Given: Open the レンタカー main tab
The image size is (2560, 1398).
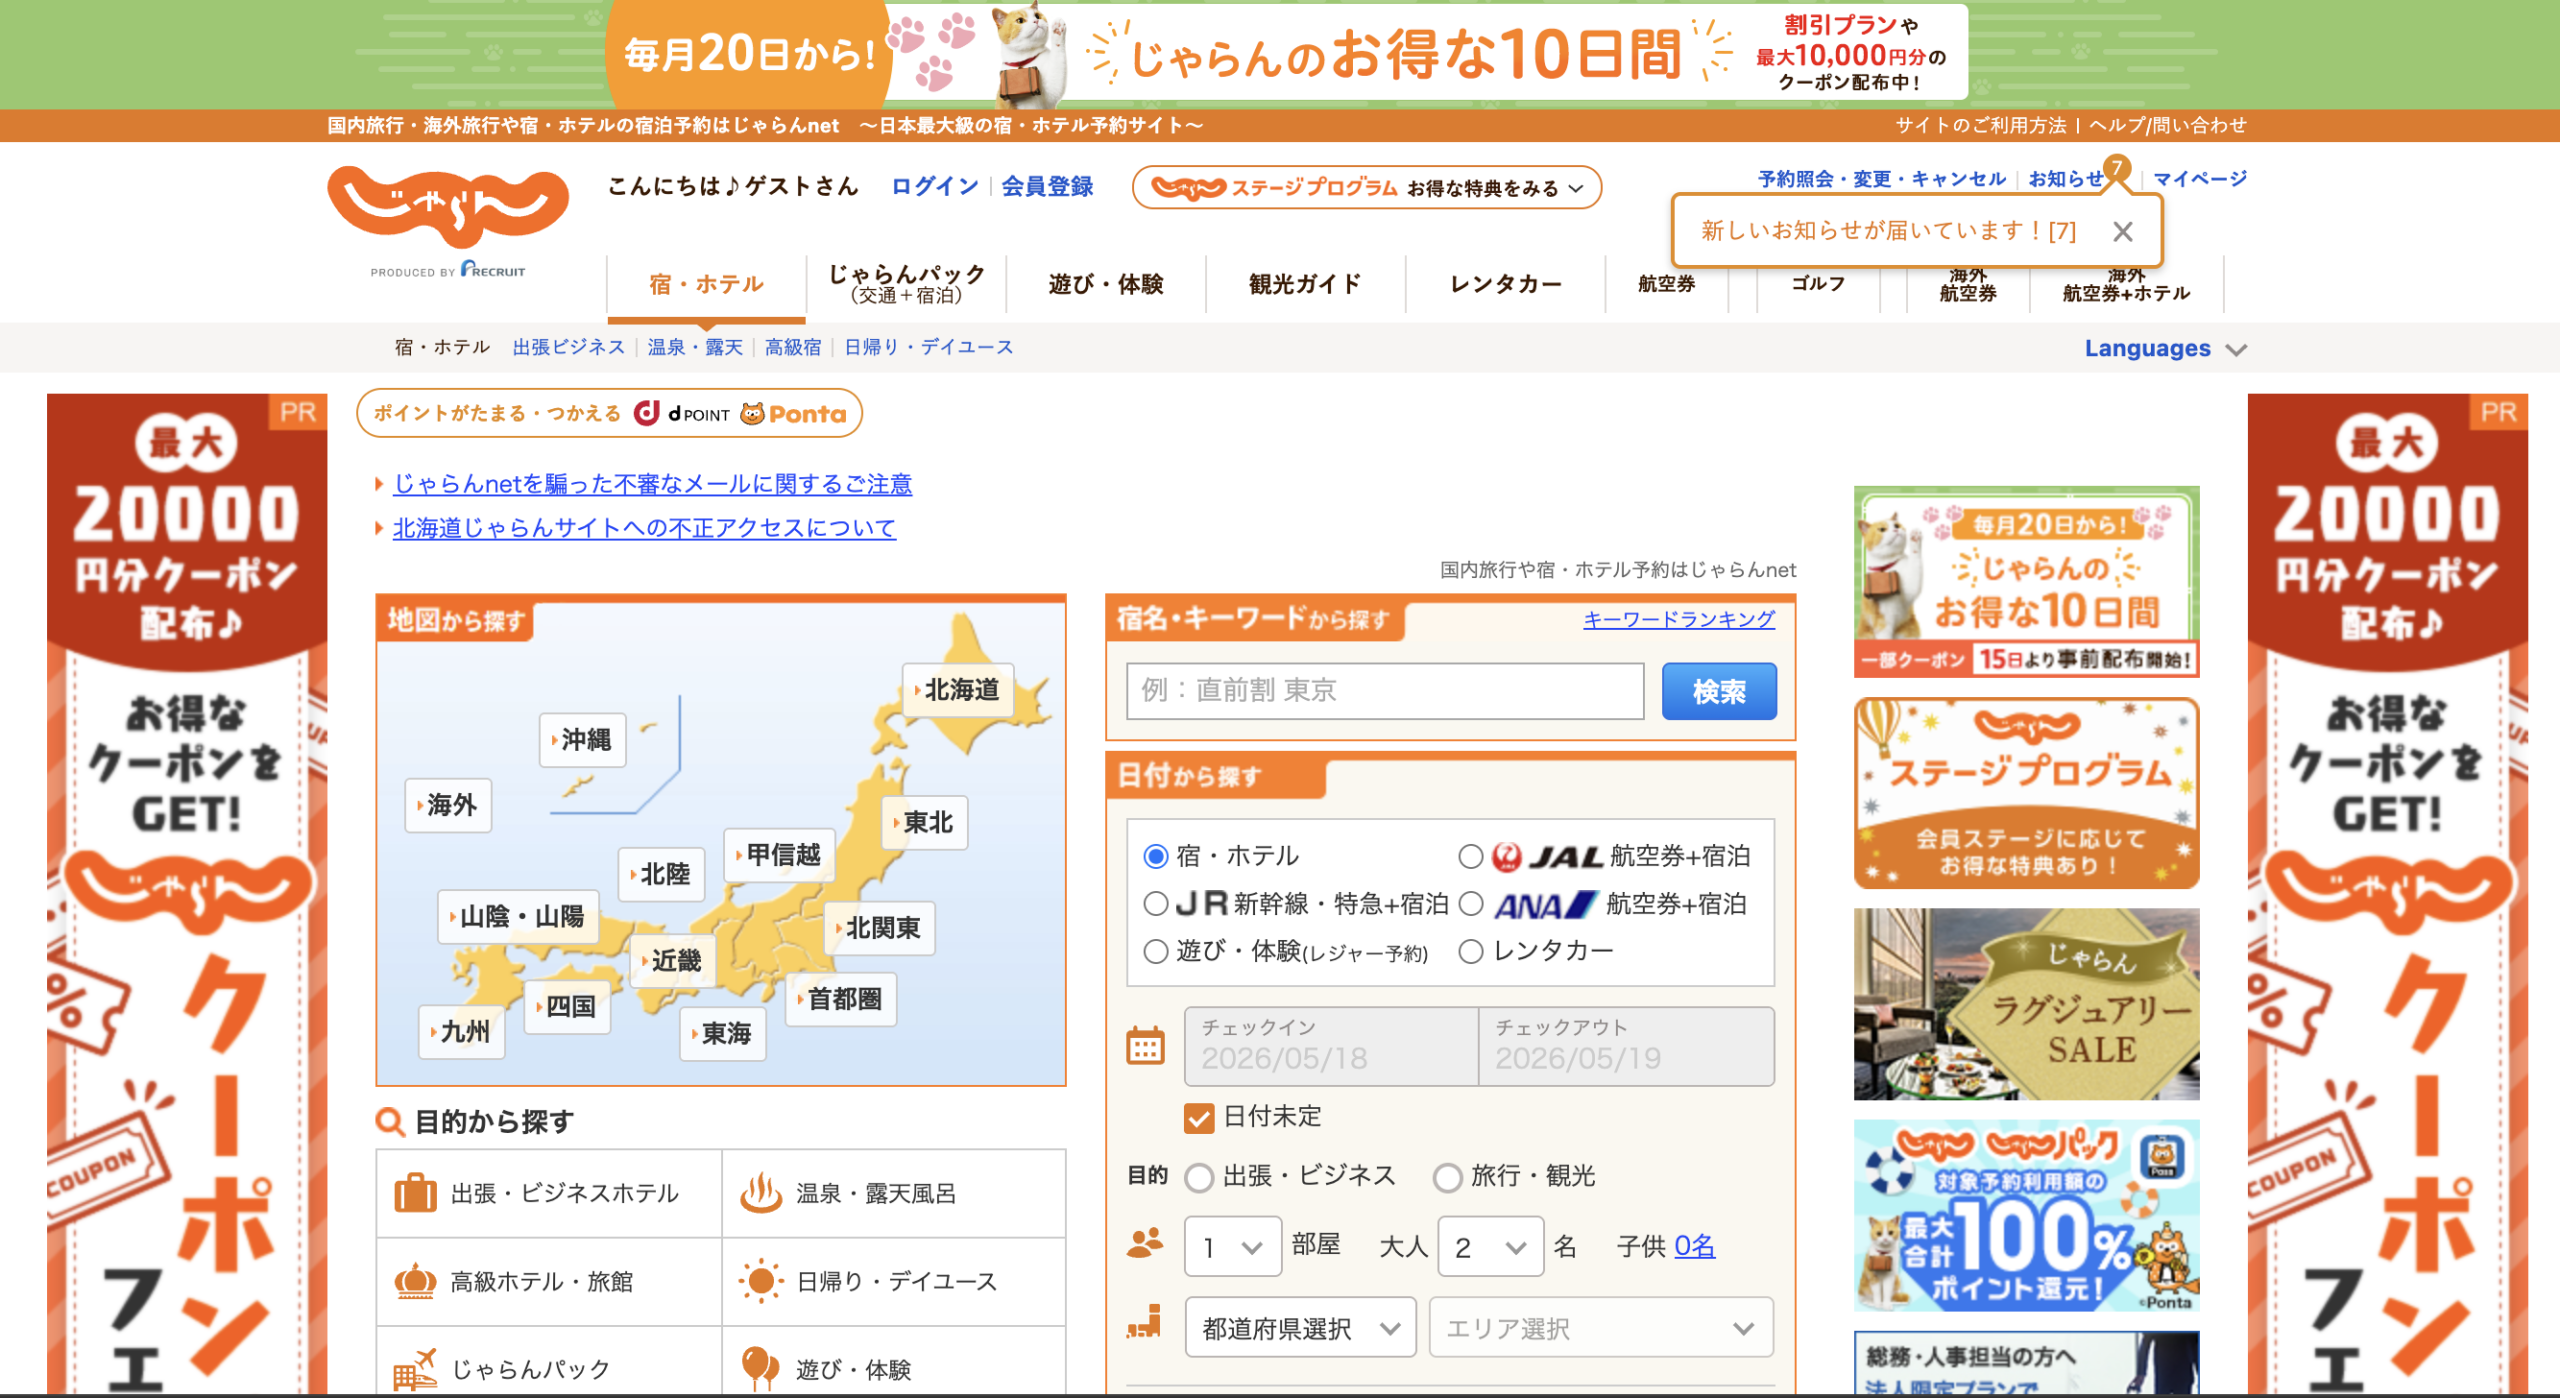Looking at the screenshot, I should click(1505, 284).
